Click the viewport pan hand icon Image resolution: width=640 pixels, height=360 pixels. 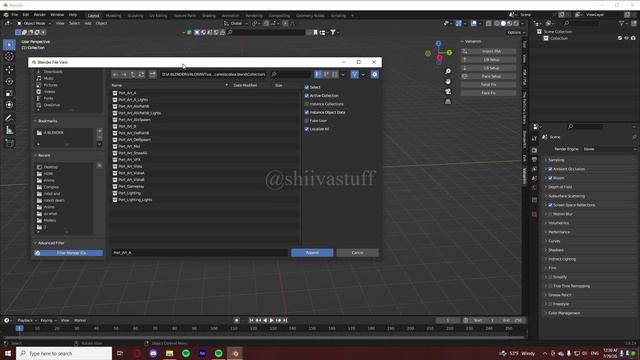pos(448,81)
